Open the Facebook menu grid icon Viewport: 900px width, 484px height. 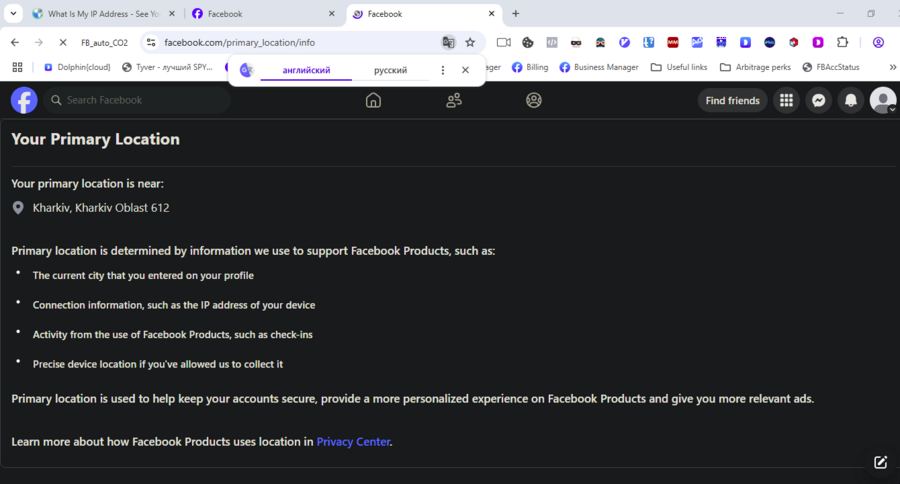pyautogui.click(x=786, y=100)
